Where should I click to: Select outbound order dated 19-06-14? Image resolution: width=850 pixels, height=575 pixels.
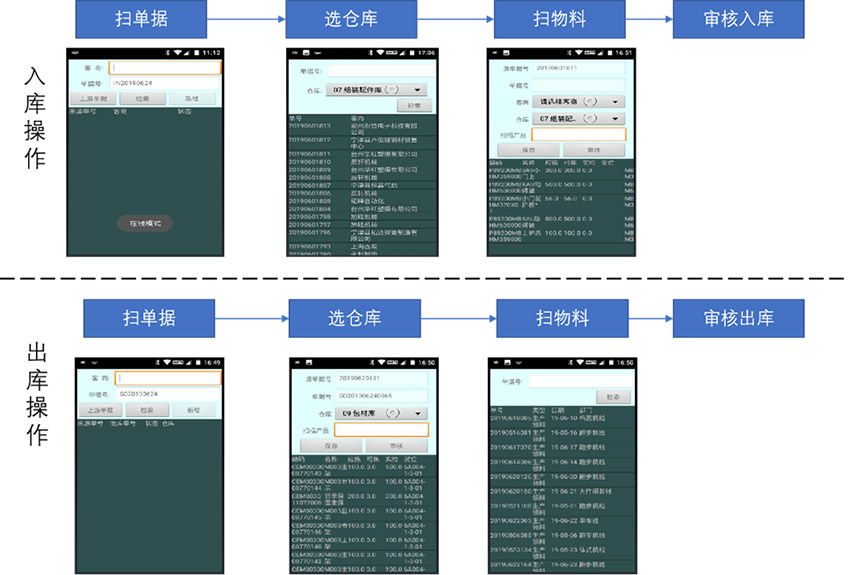[x=562, y=465]
